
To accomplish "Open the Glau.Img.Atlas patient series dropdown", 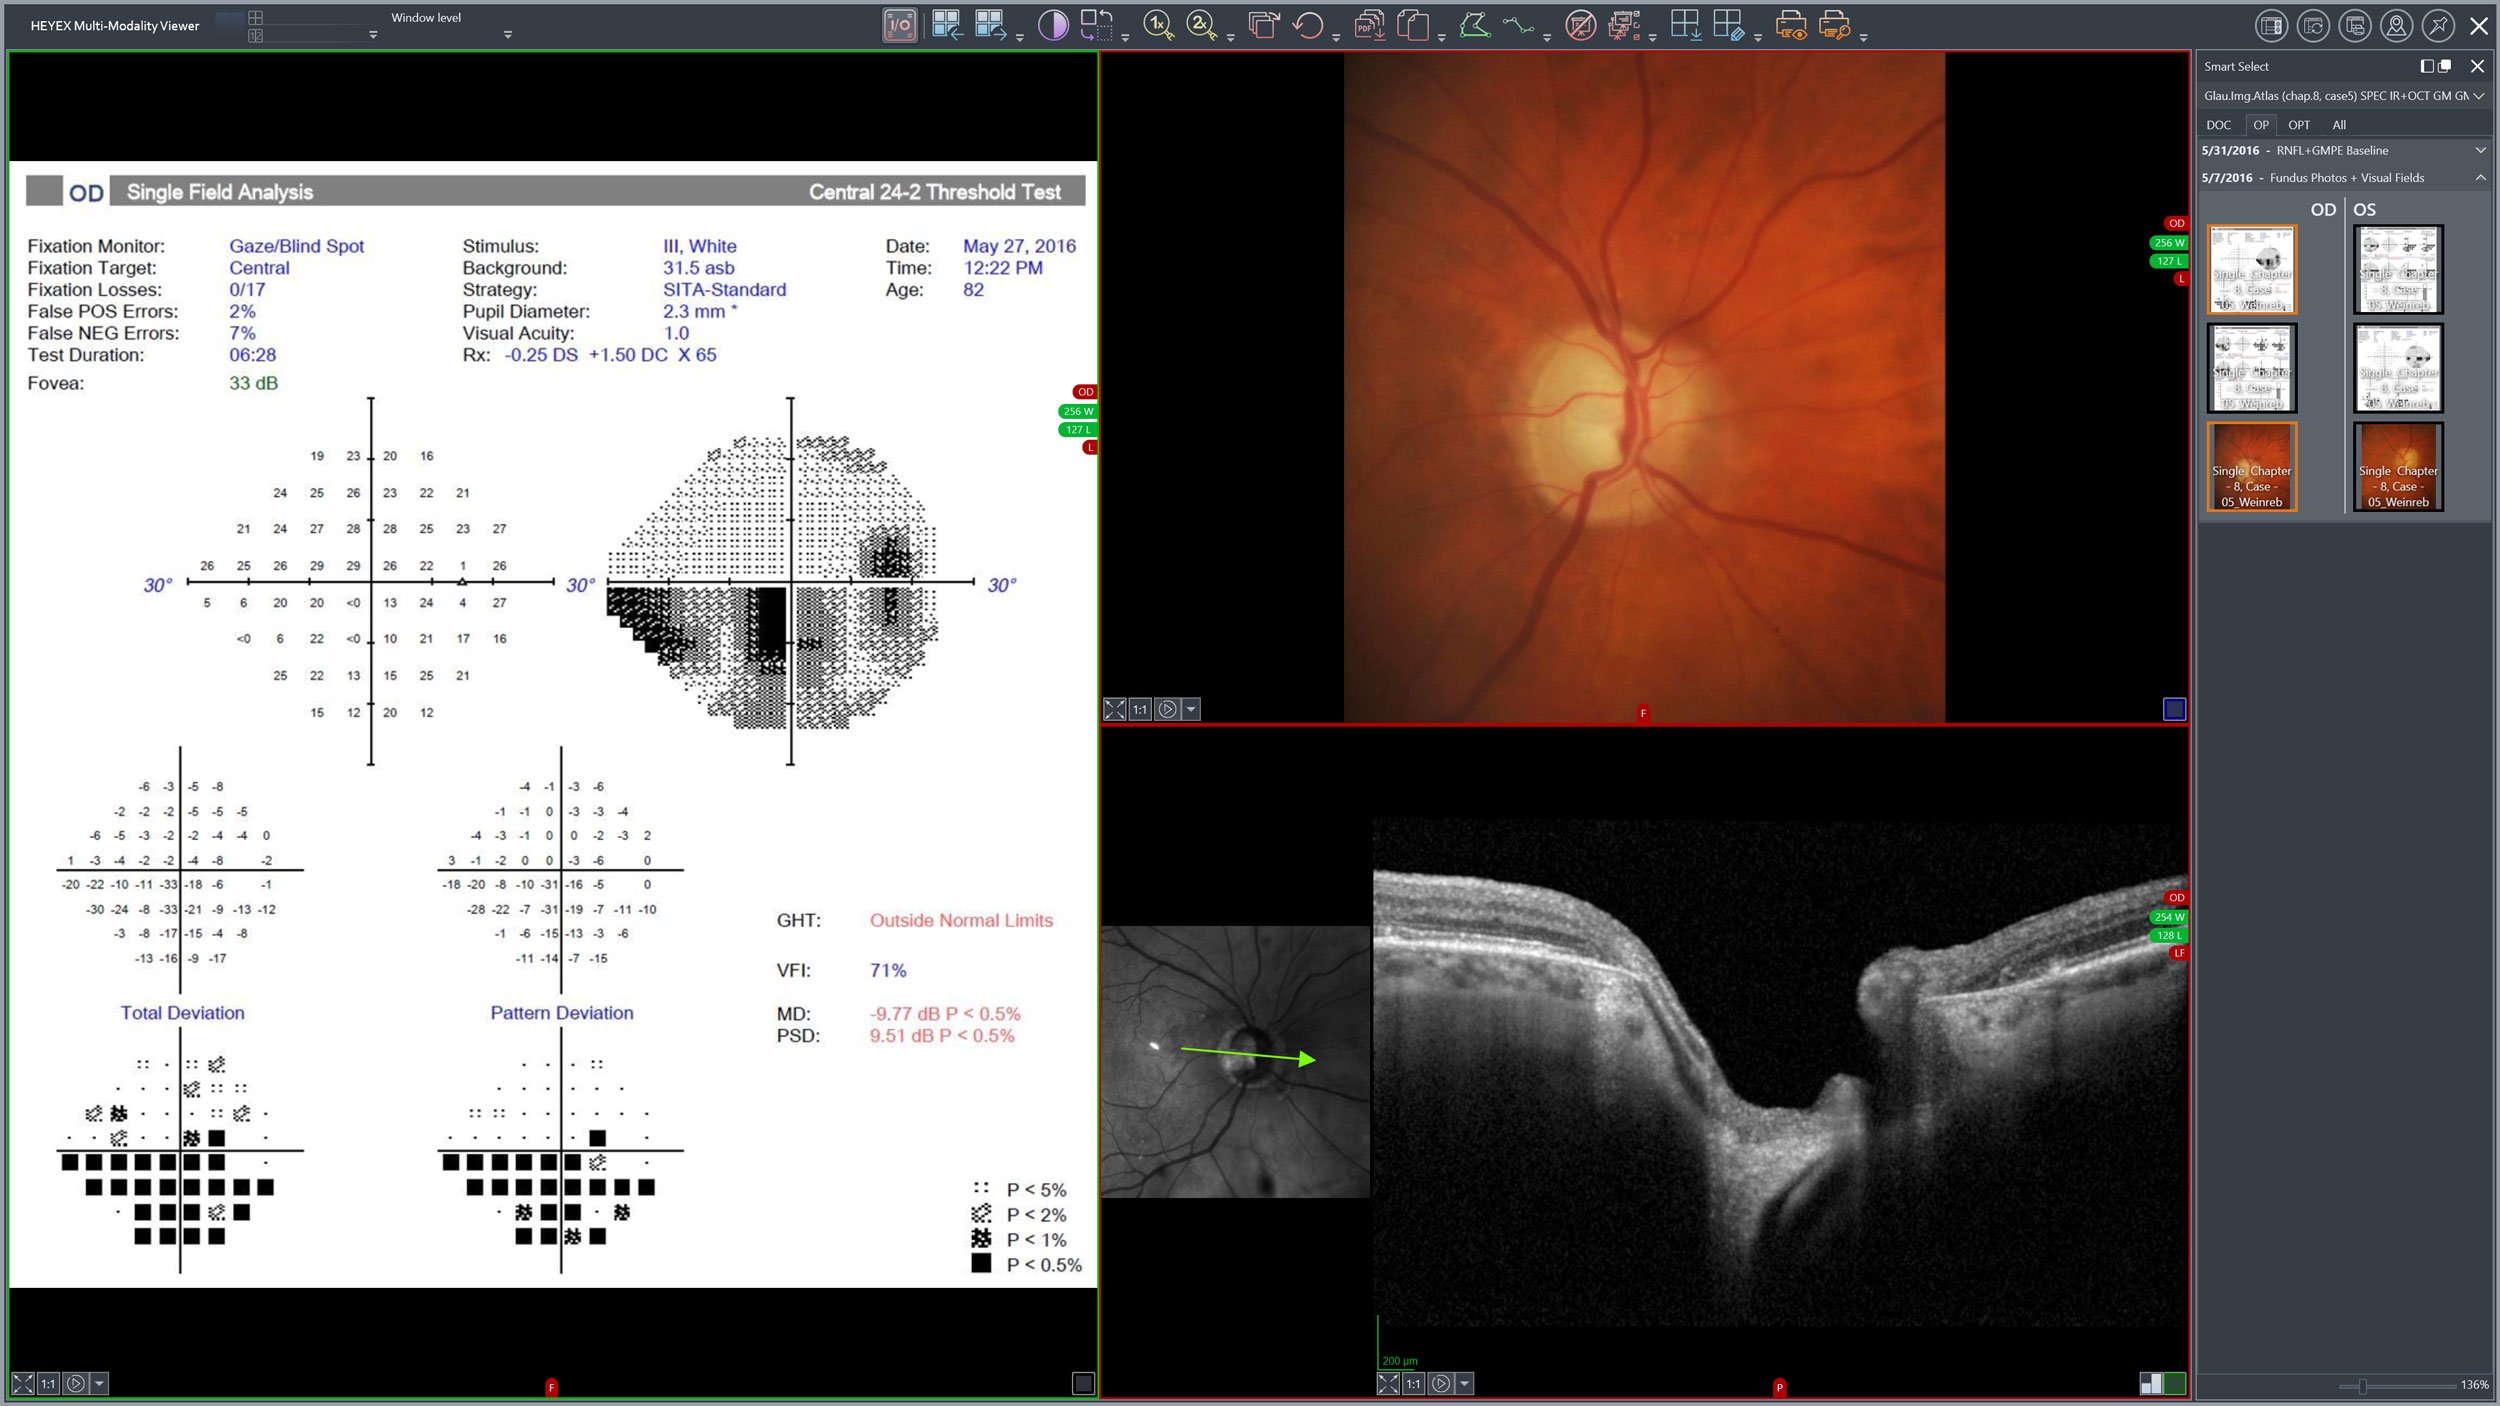I will pos(2478,96).
